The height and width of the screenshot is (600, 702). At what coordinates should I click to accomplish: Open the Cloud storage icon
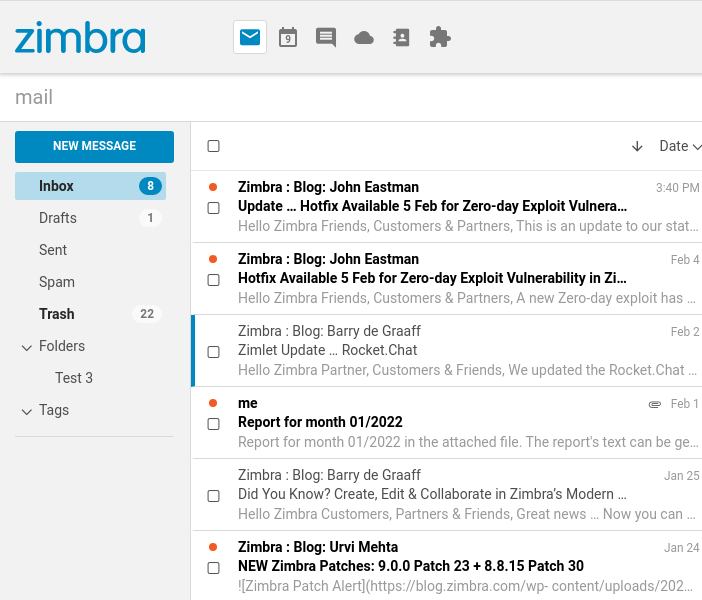[x=364, y=38]
